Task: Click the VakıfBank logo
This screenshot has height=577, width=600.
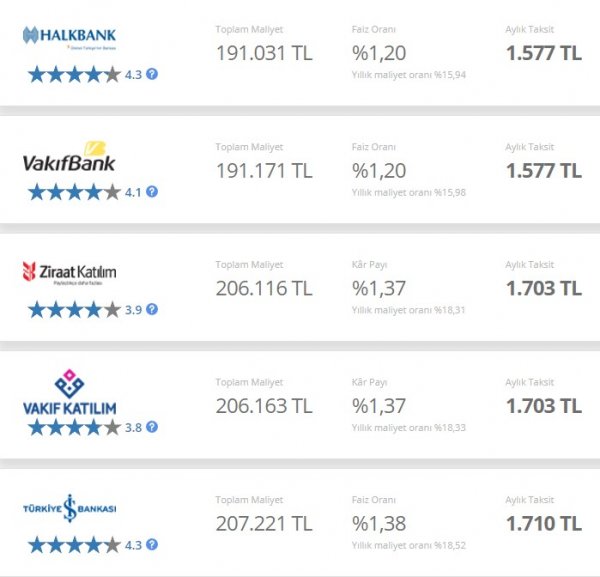Action: tap(69, 156)
